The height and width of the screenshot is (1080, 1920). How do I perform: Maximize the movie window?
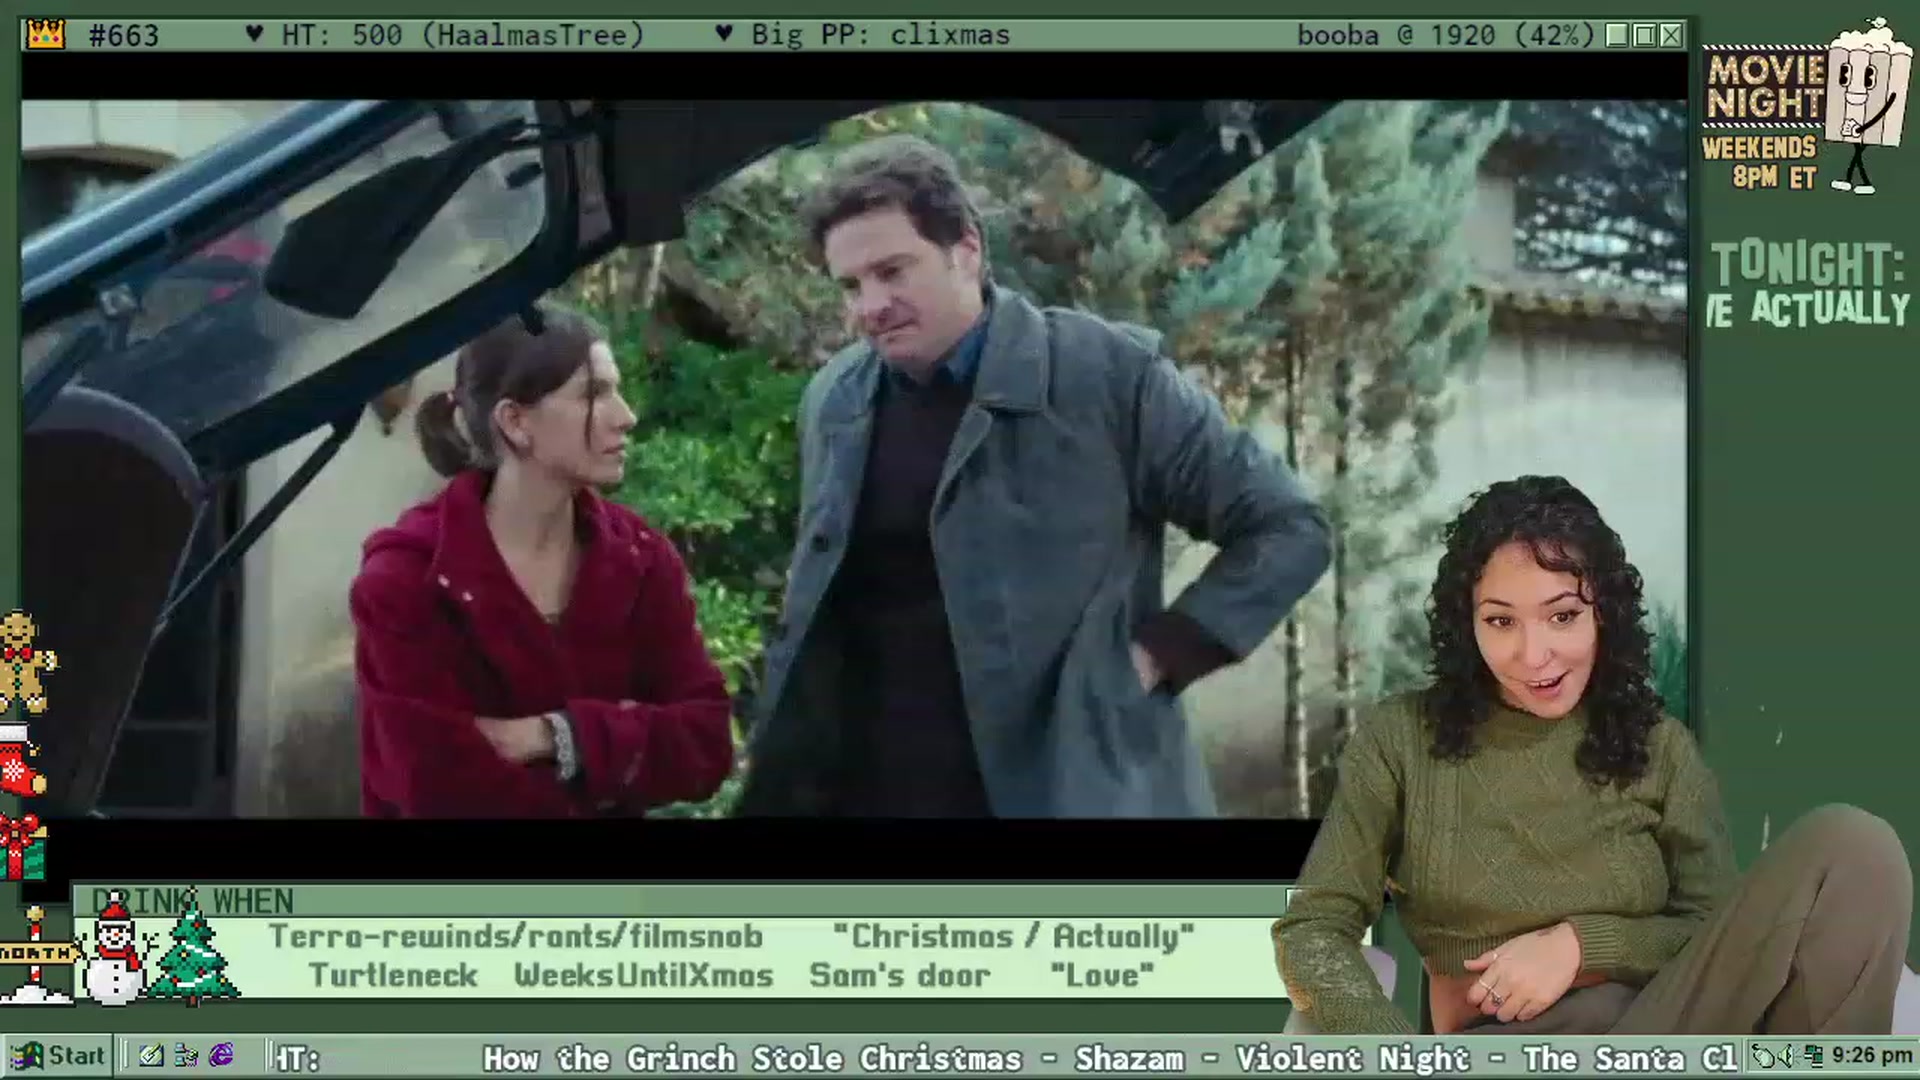1644,36
